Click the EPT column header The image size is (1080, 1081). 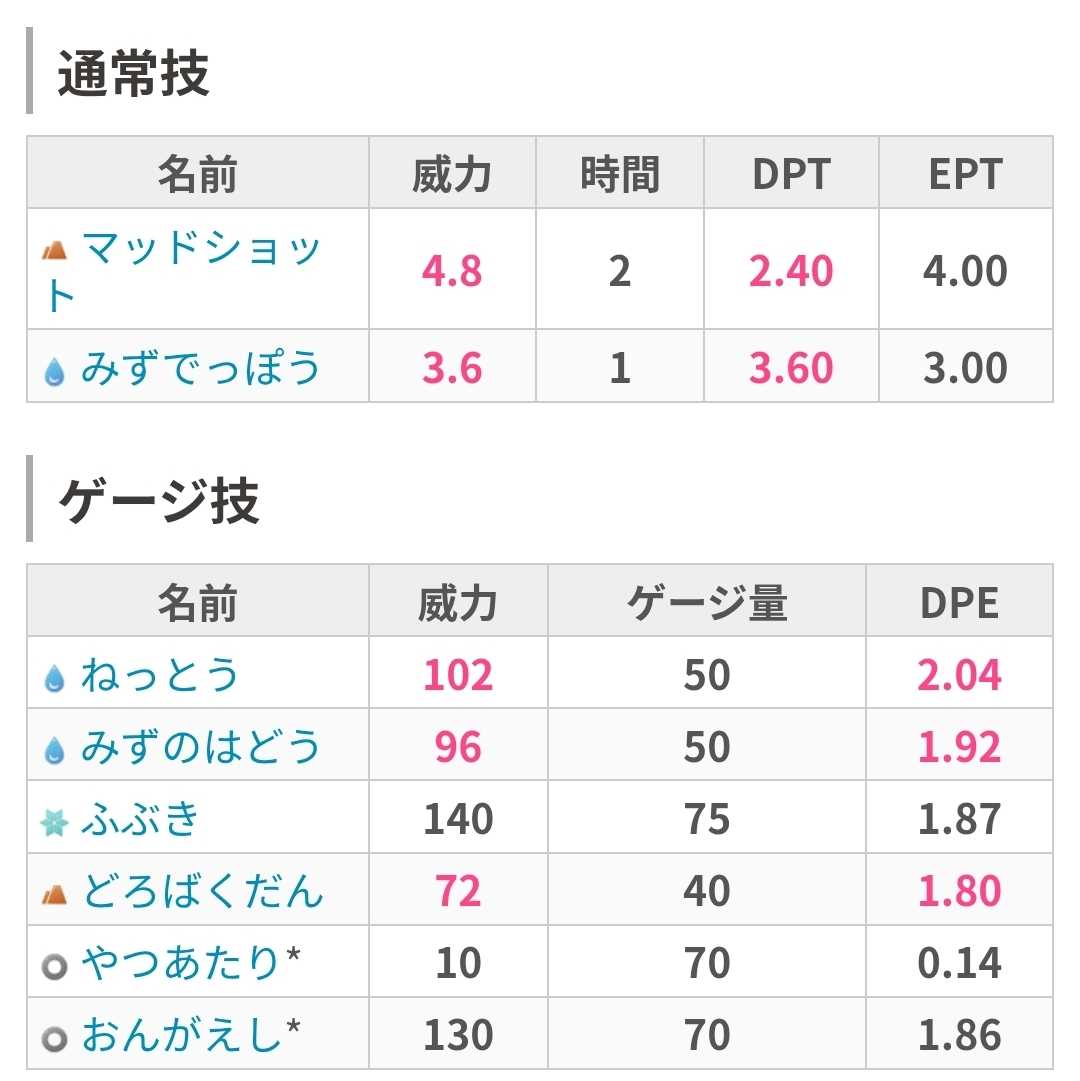(x=966, y=173)
